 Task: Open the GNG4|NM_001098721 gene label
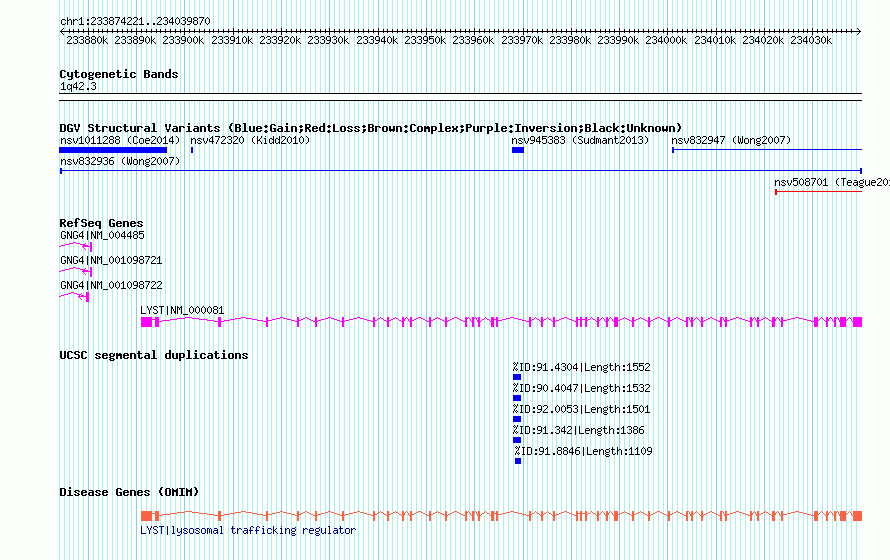tap(111, 260)
